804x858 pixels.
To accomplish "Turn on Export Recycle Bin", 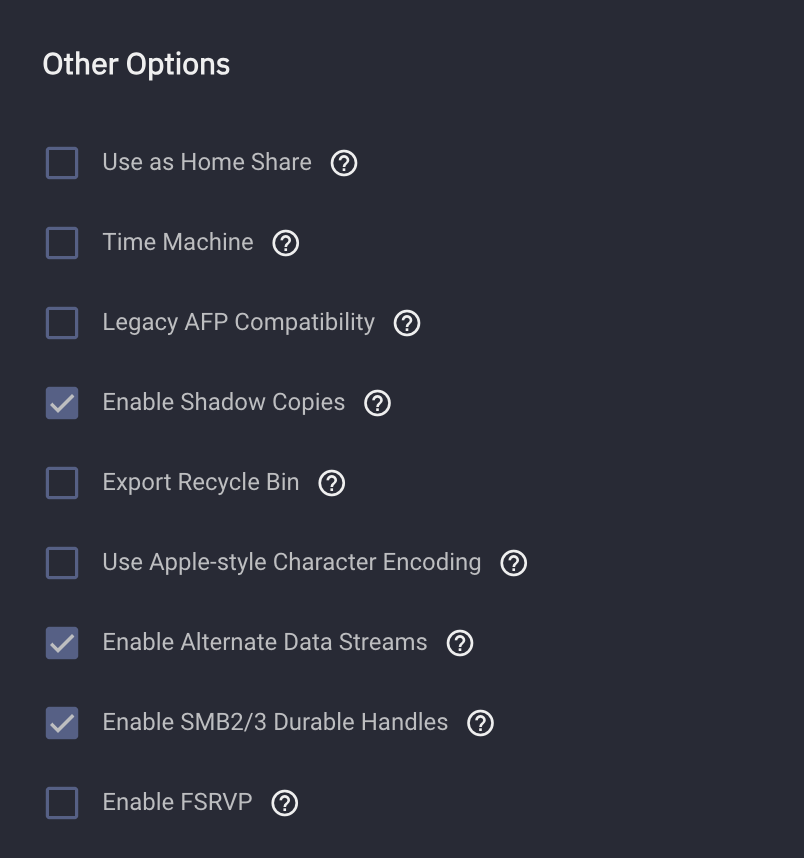I will tap(61, 483).
